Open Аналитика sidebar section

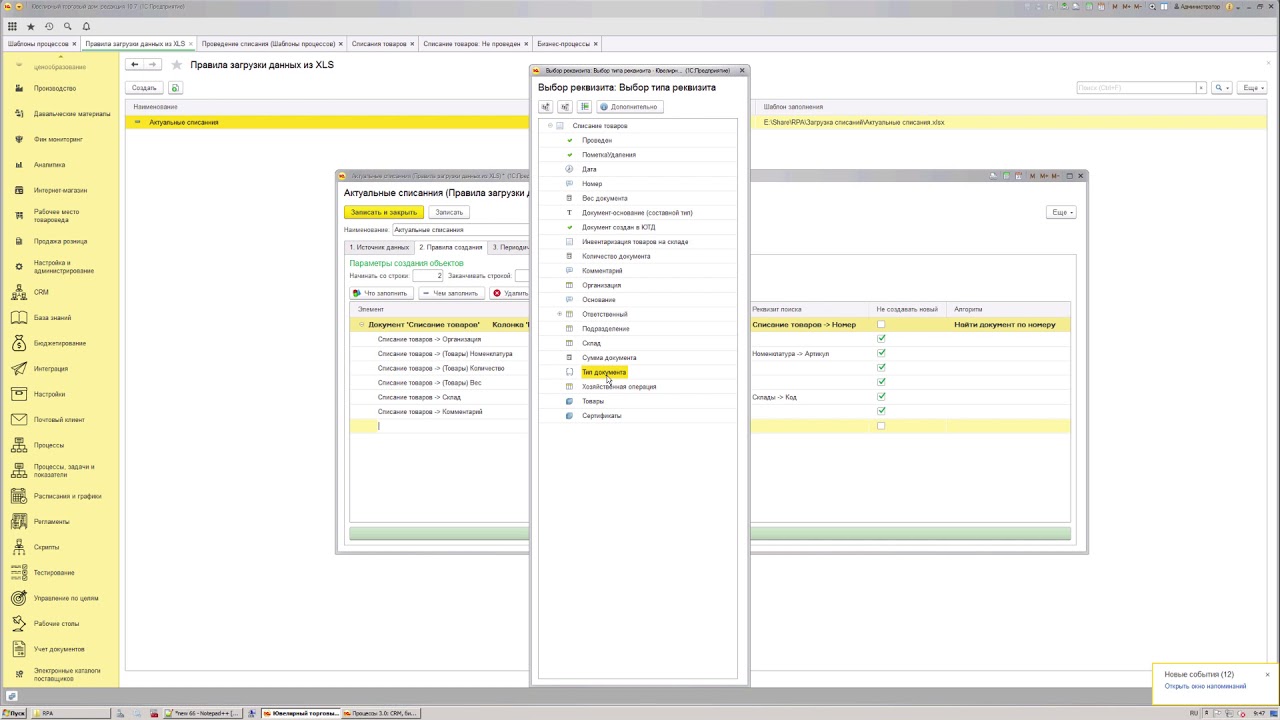point(50,165)
